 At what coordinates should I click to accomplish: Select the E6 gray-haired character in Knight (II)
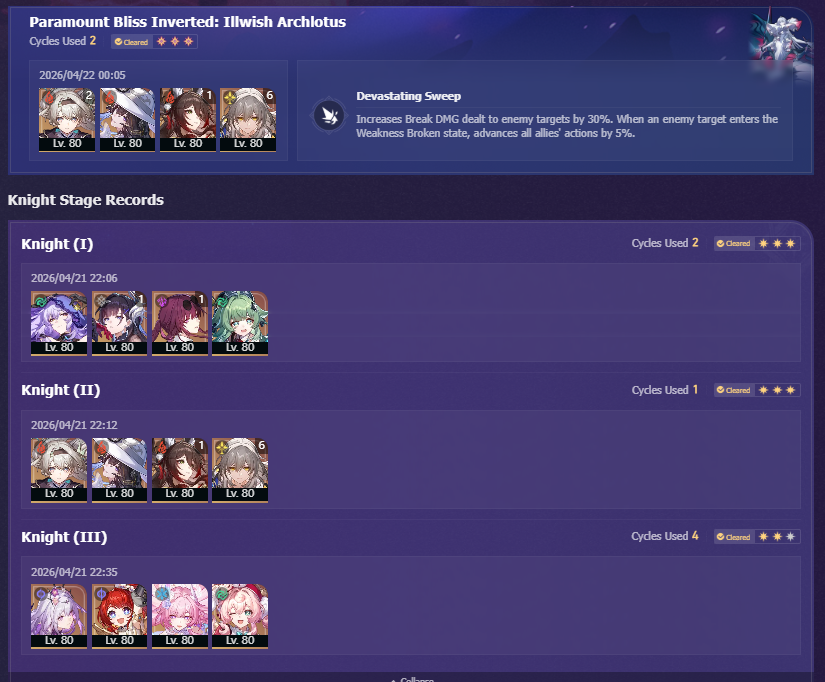240,470
